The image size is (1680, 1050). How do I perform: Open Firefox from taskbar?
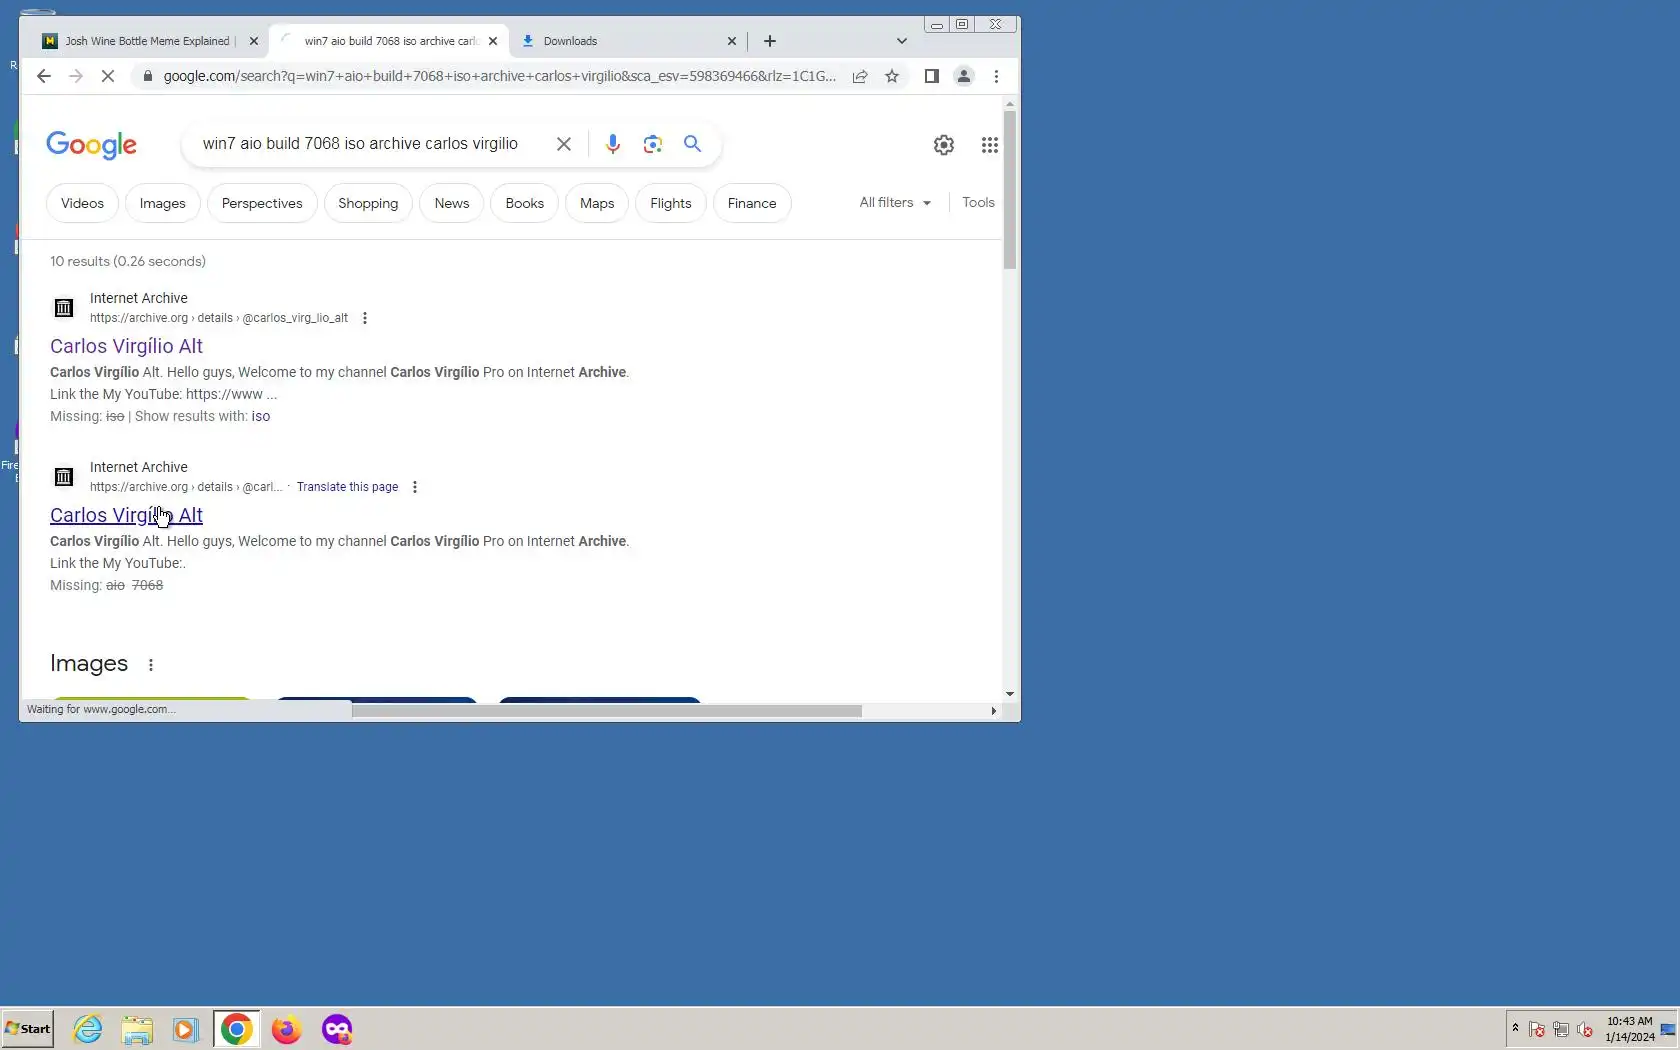tap(286, 1029)
